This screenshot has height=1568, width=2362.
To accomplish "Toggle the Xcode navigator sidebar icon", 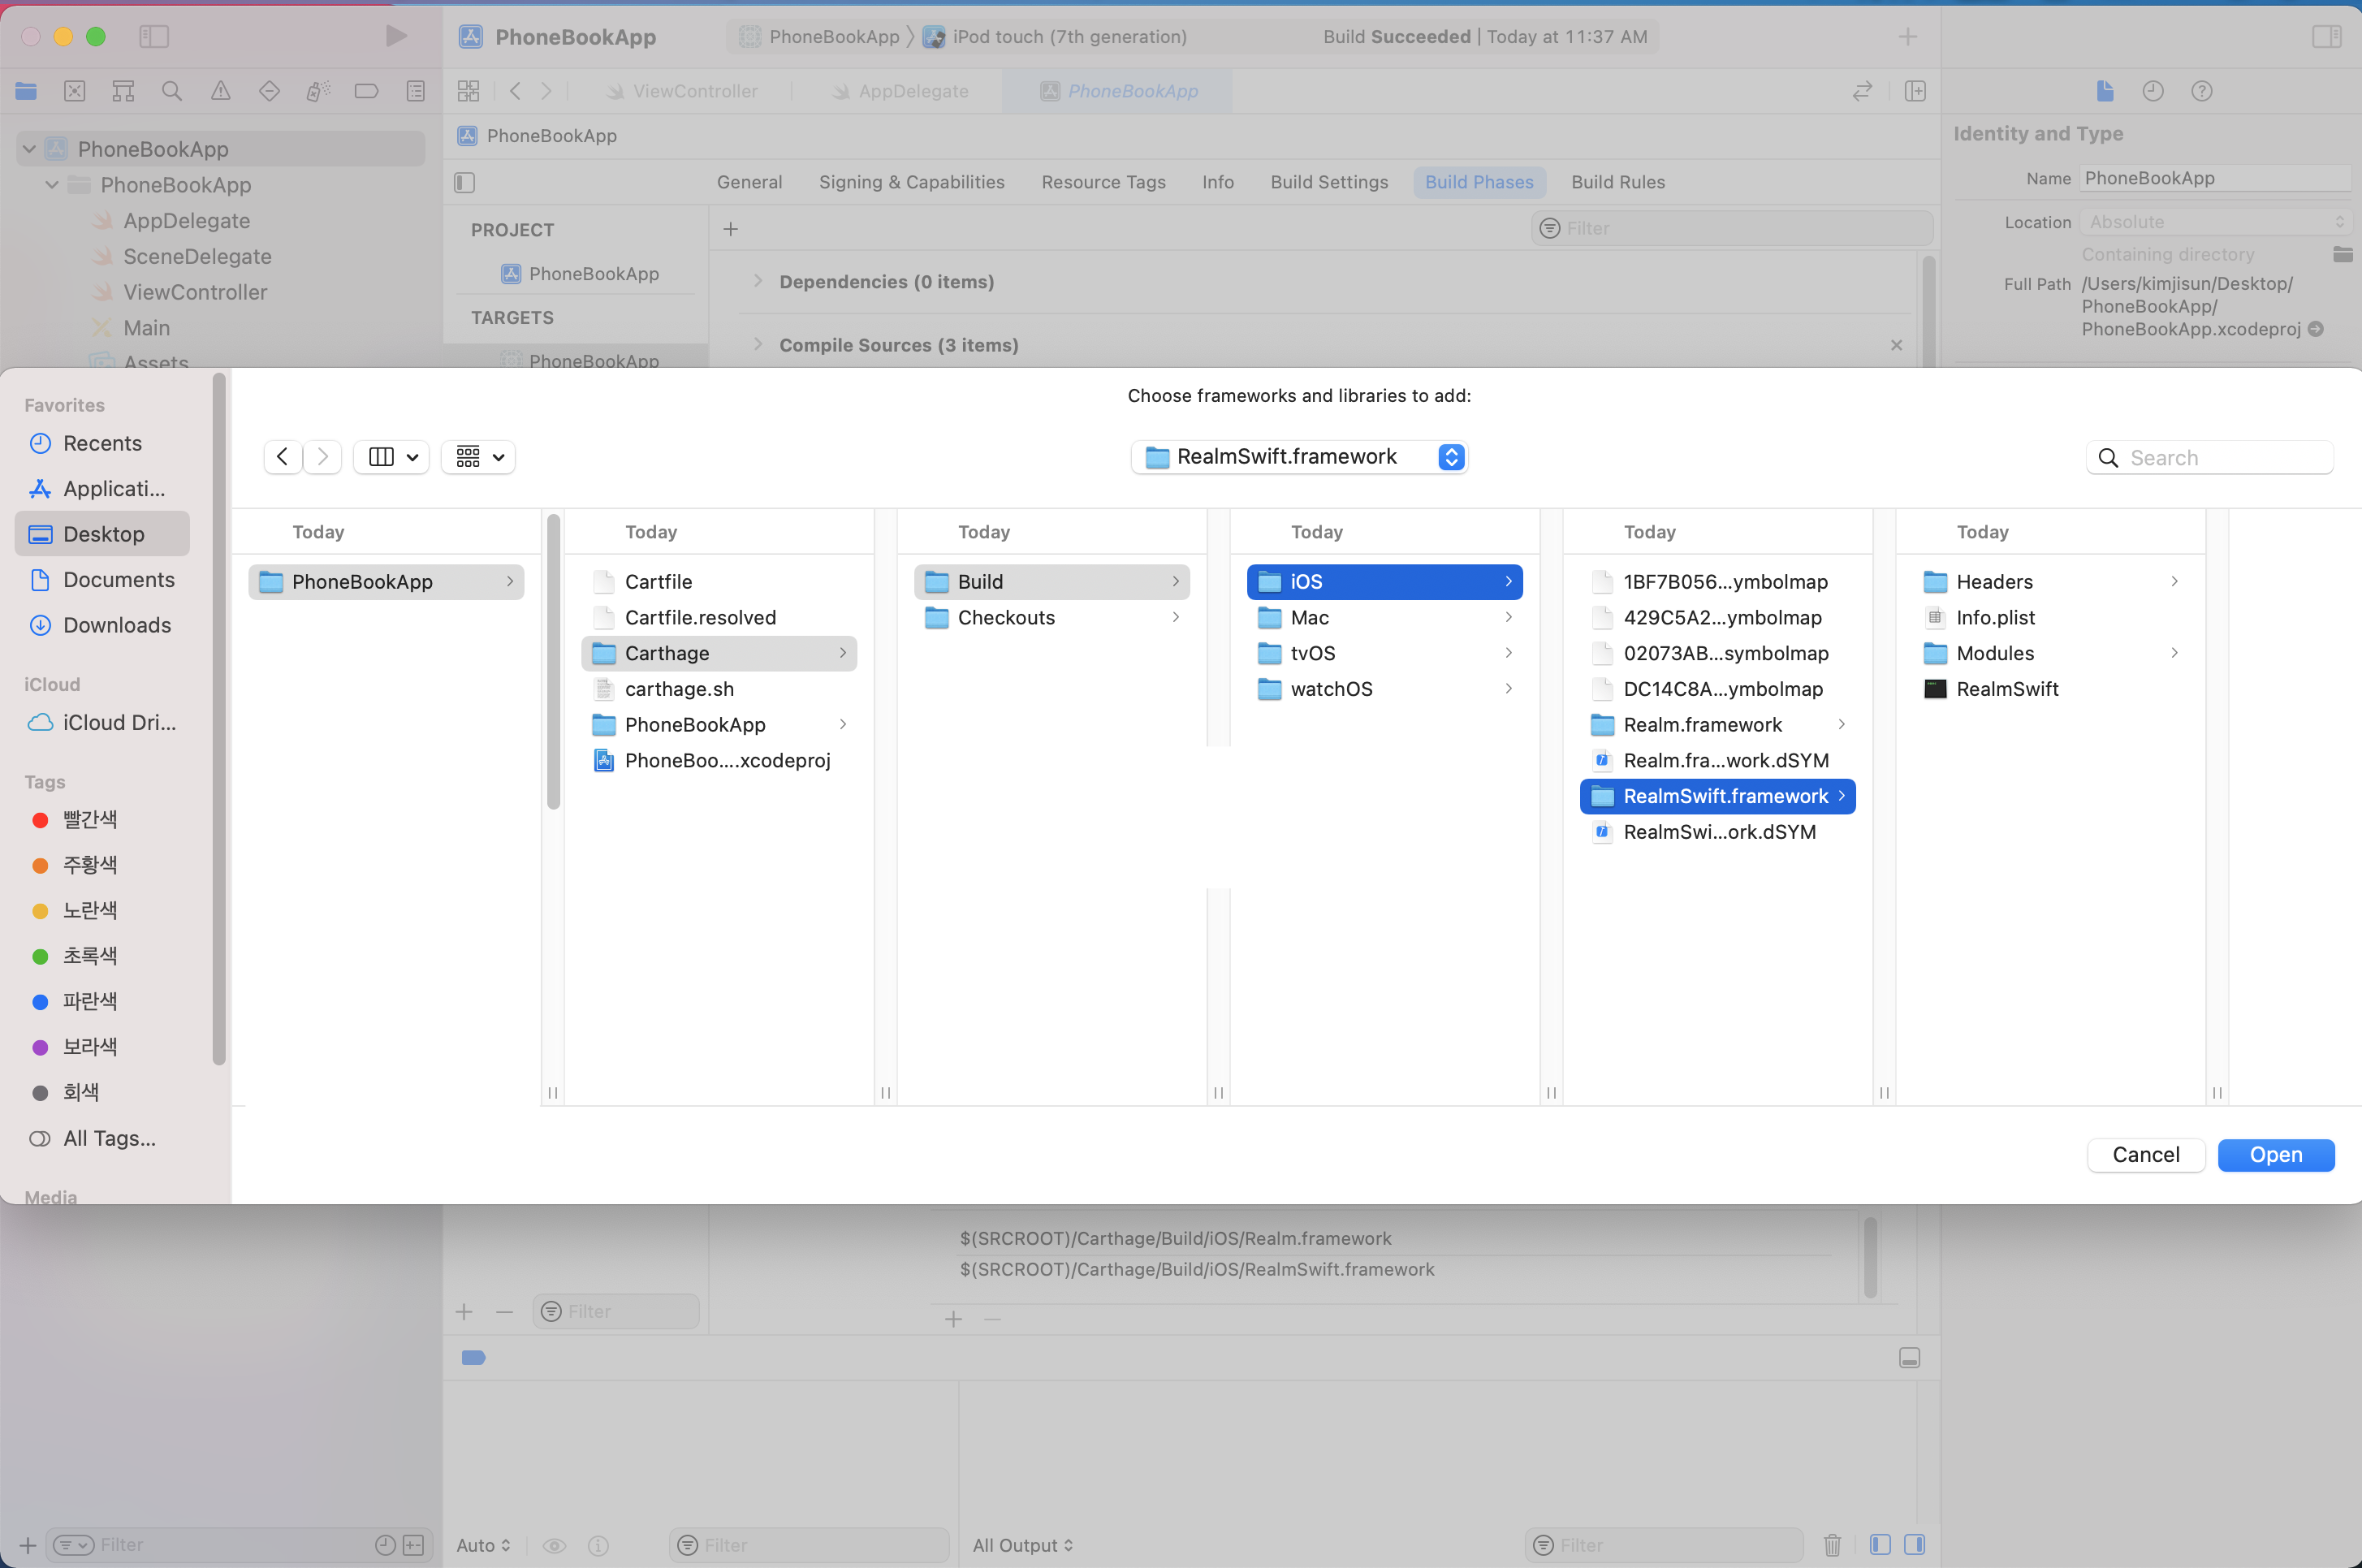I will coord(154,36).
